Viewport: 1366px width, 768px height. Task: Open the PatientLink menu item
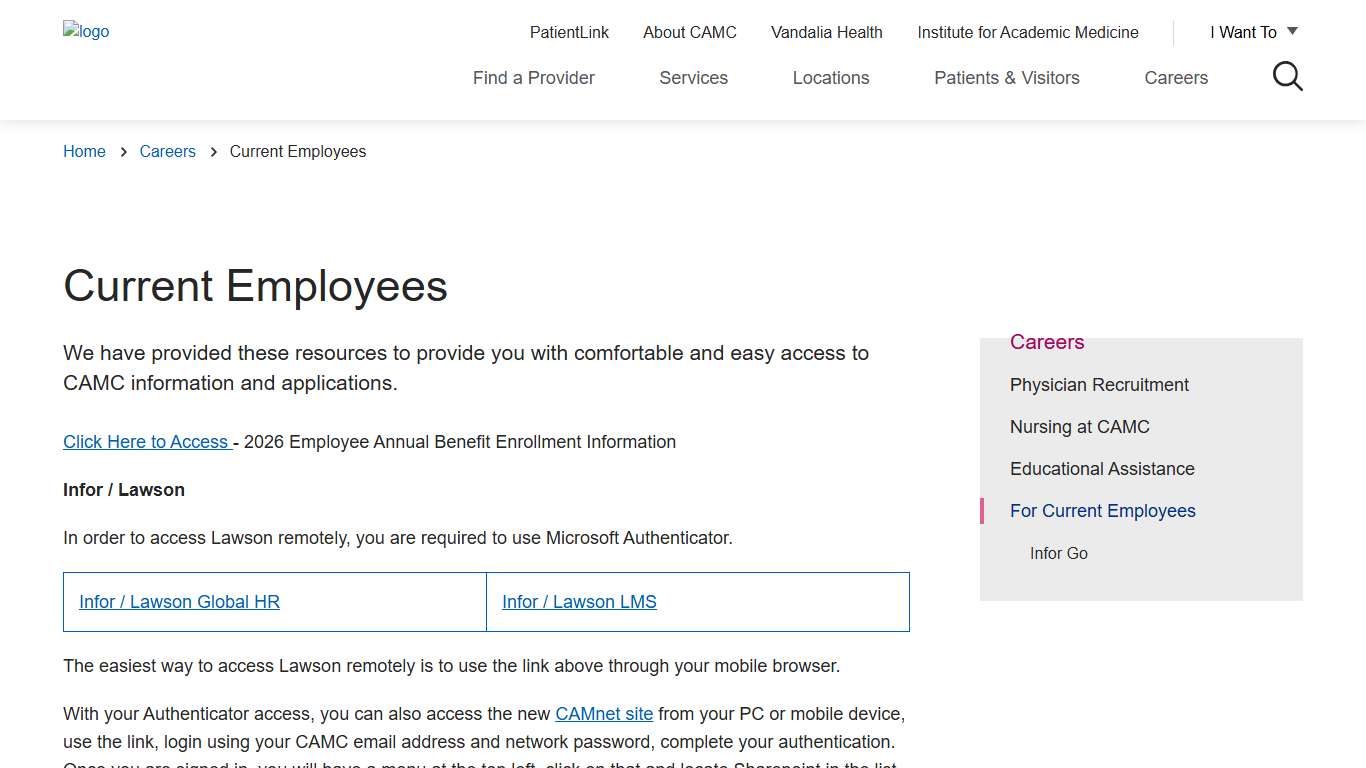coord(569,32)
